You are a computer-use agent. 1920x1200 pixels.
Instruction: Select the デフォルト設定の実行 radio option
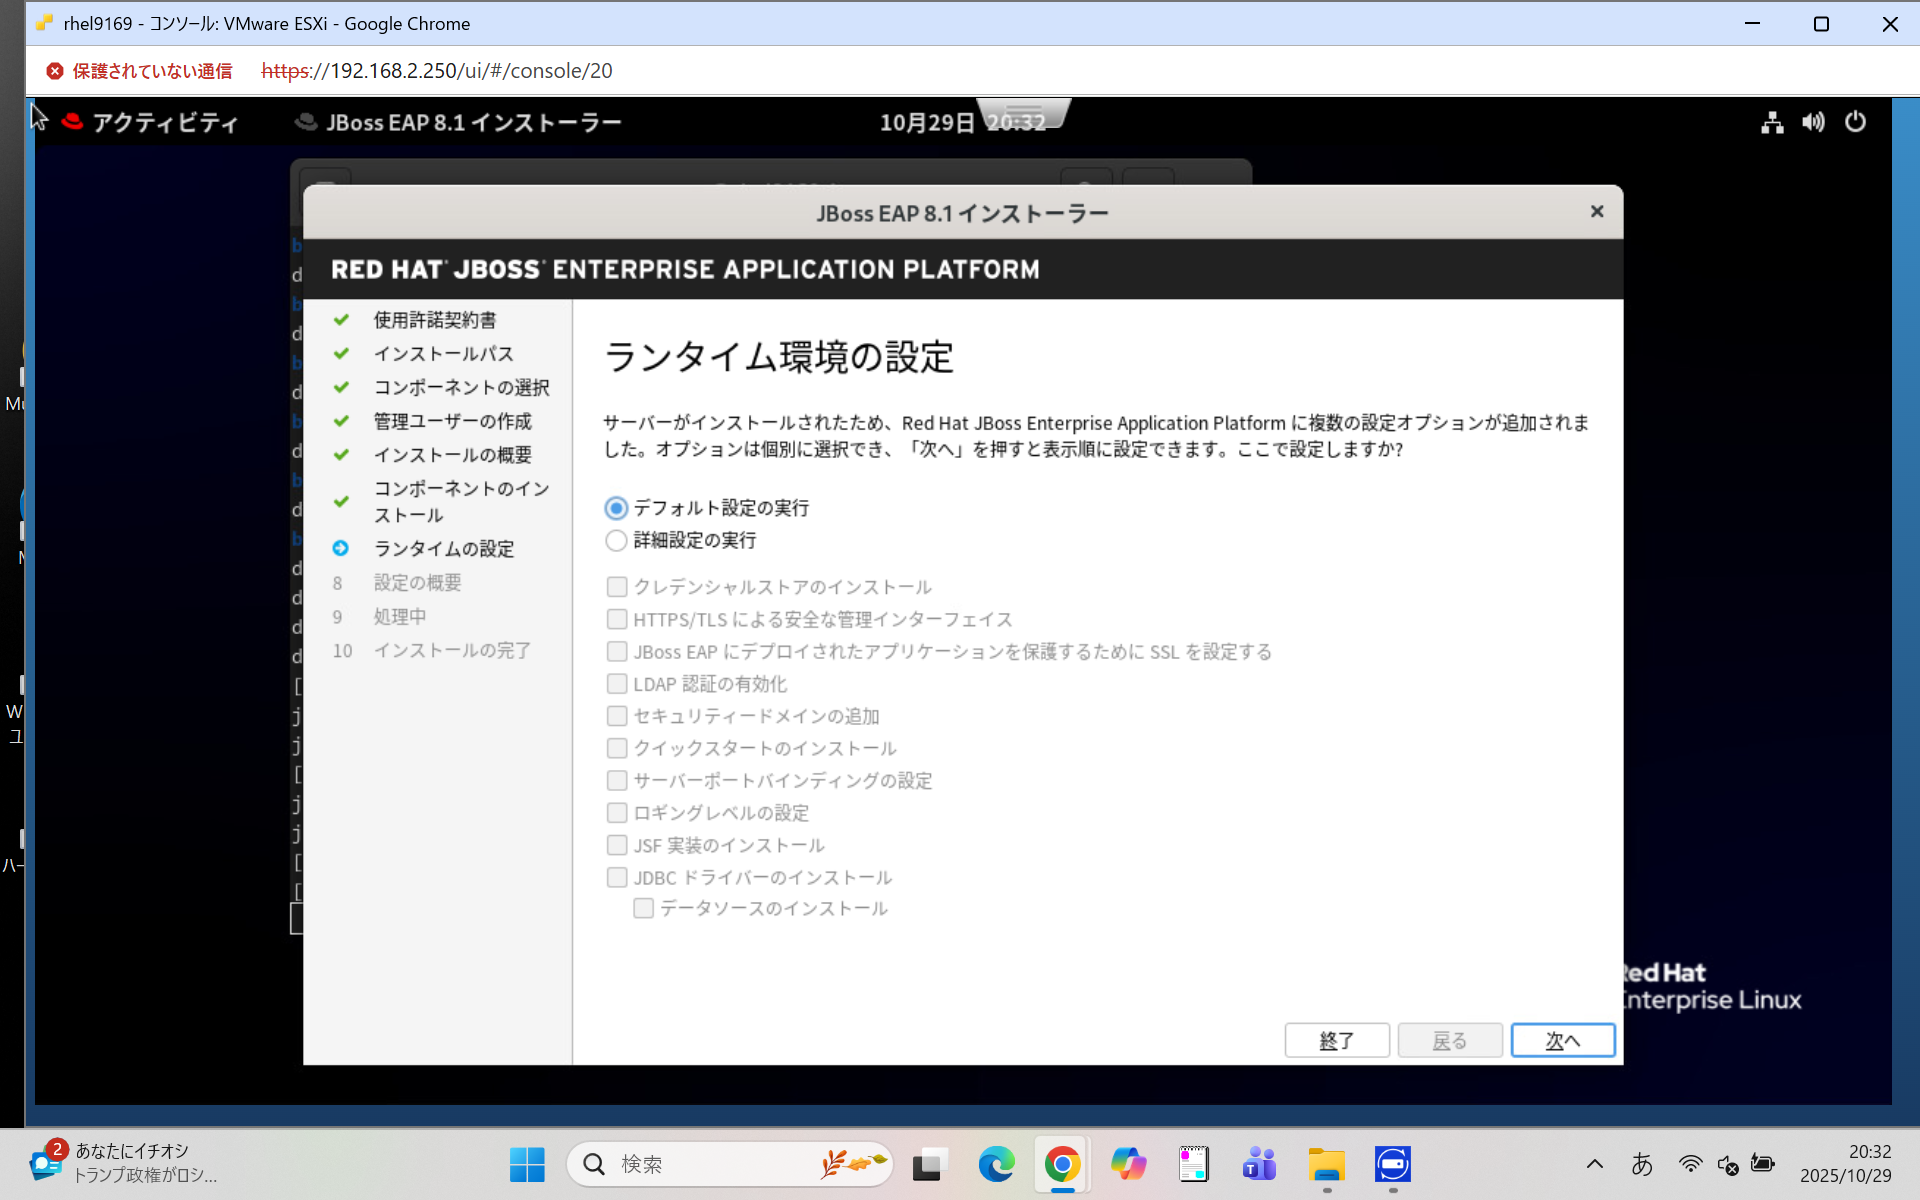point(615,507)
